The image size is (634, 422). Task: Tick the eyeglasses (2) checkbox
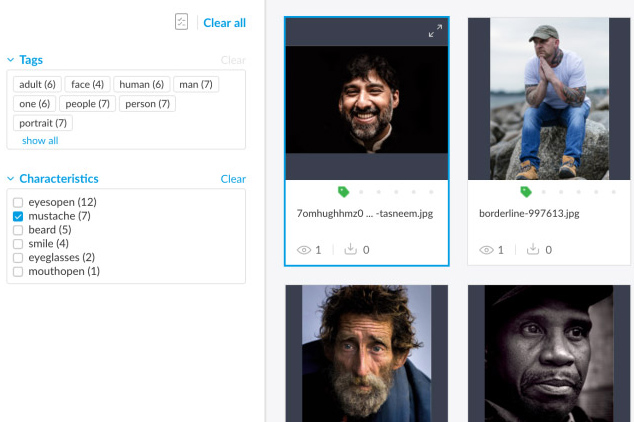tap(18, 257)
